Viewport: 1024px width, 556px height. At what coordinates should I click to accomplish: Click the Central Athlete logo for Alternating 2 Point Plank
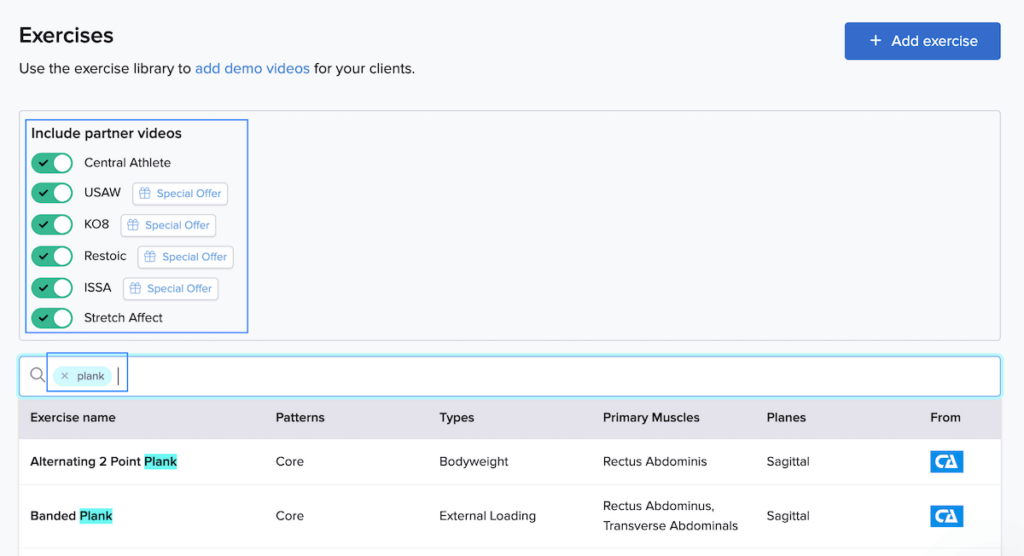[x=946, y=462]
